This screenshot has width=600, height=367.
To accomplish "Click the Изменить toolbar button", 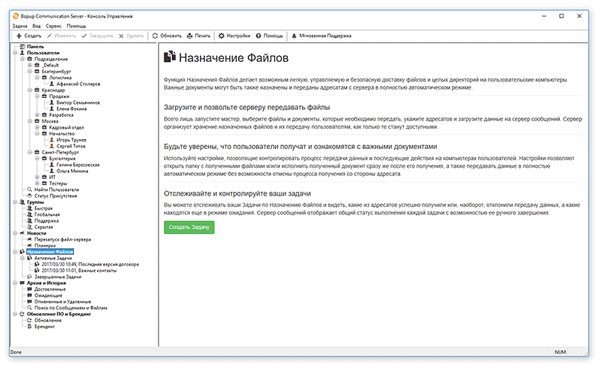I will coord(61,36).
